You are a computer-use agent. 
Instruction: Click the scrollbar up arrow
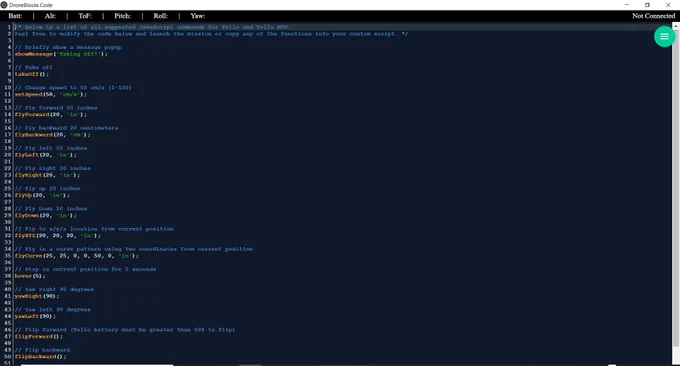point(676,26)
